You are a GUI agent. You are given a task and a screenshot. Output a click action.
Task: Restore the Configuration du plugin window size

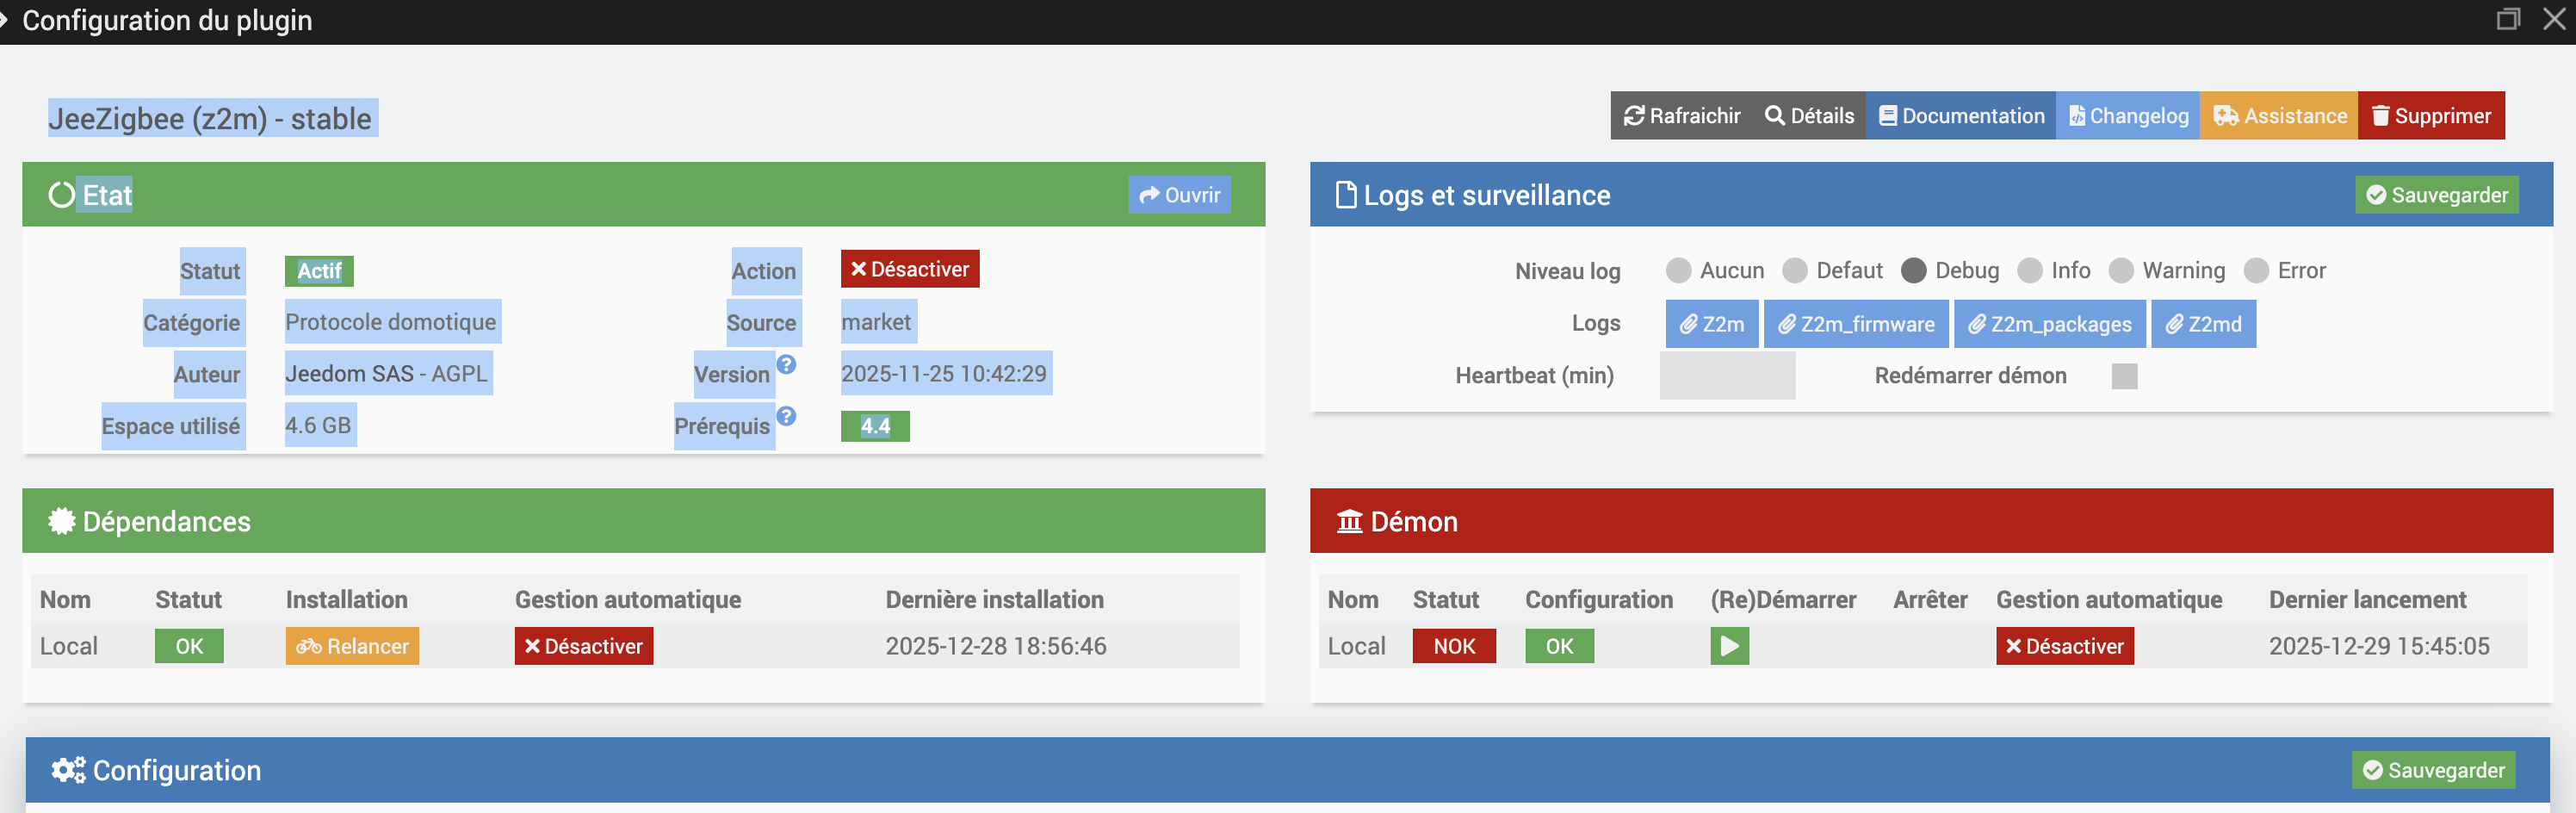click(x=2508, y=19)
